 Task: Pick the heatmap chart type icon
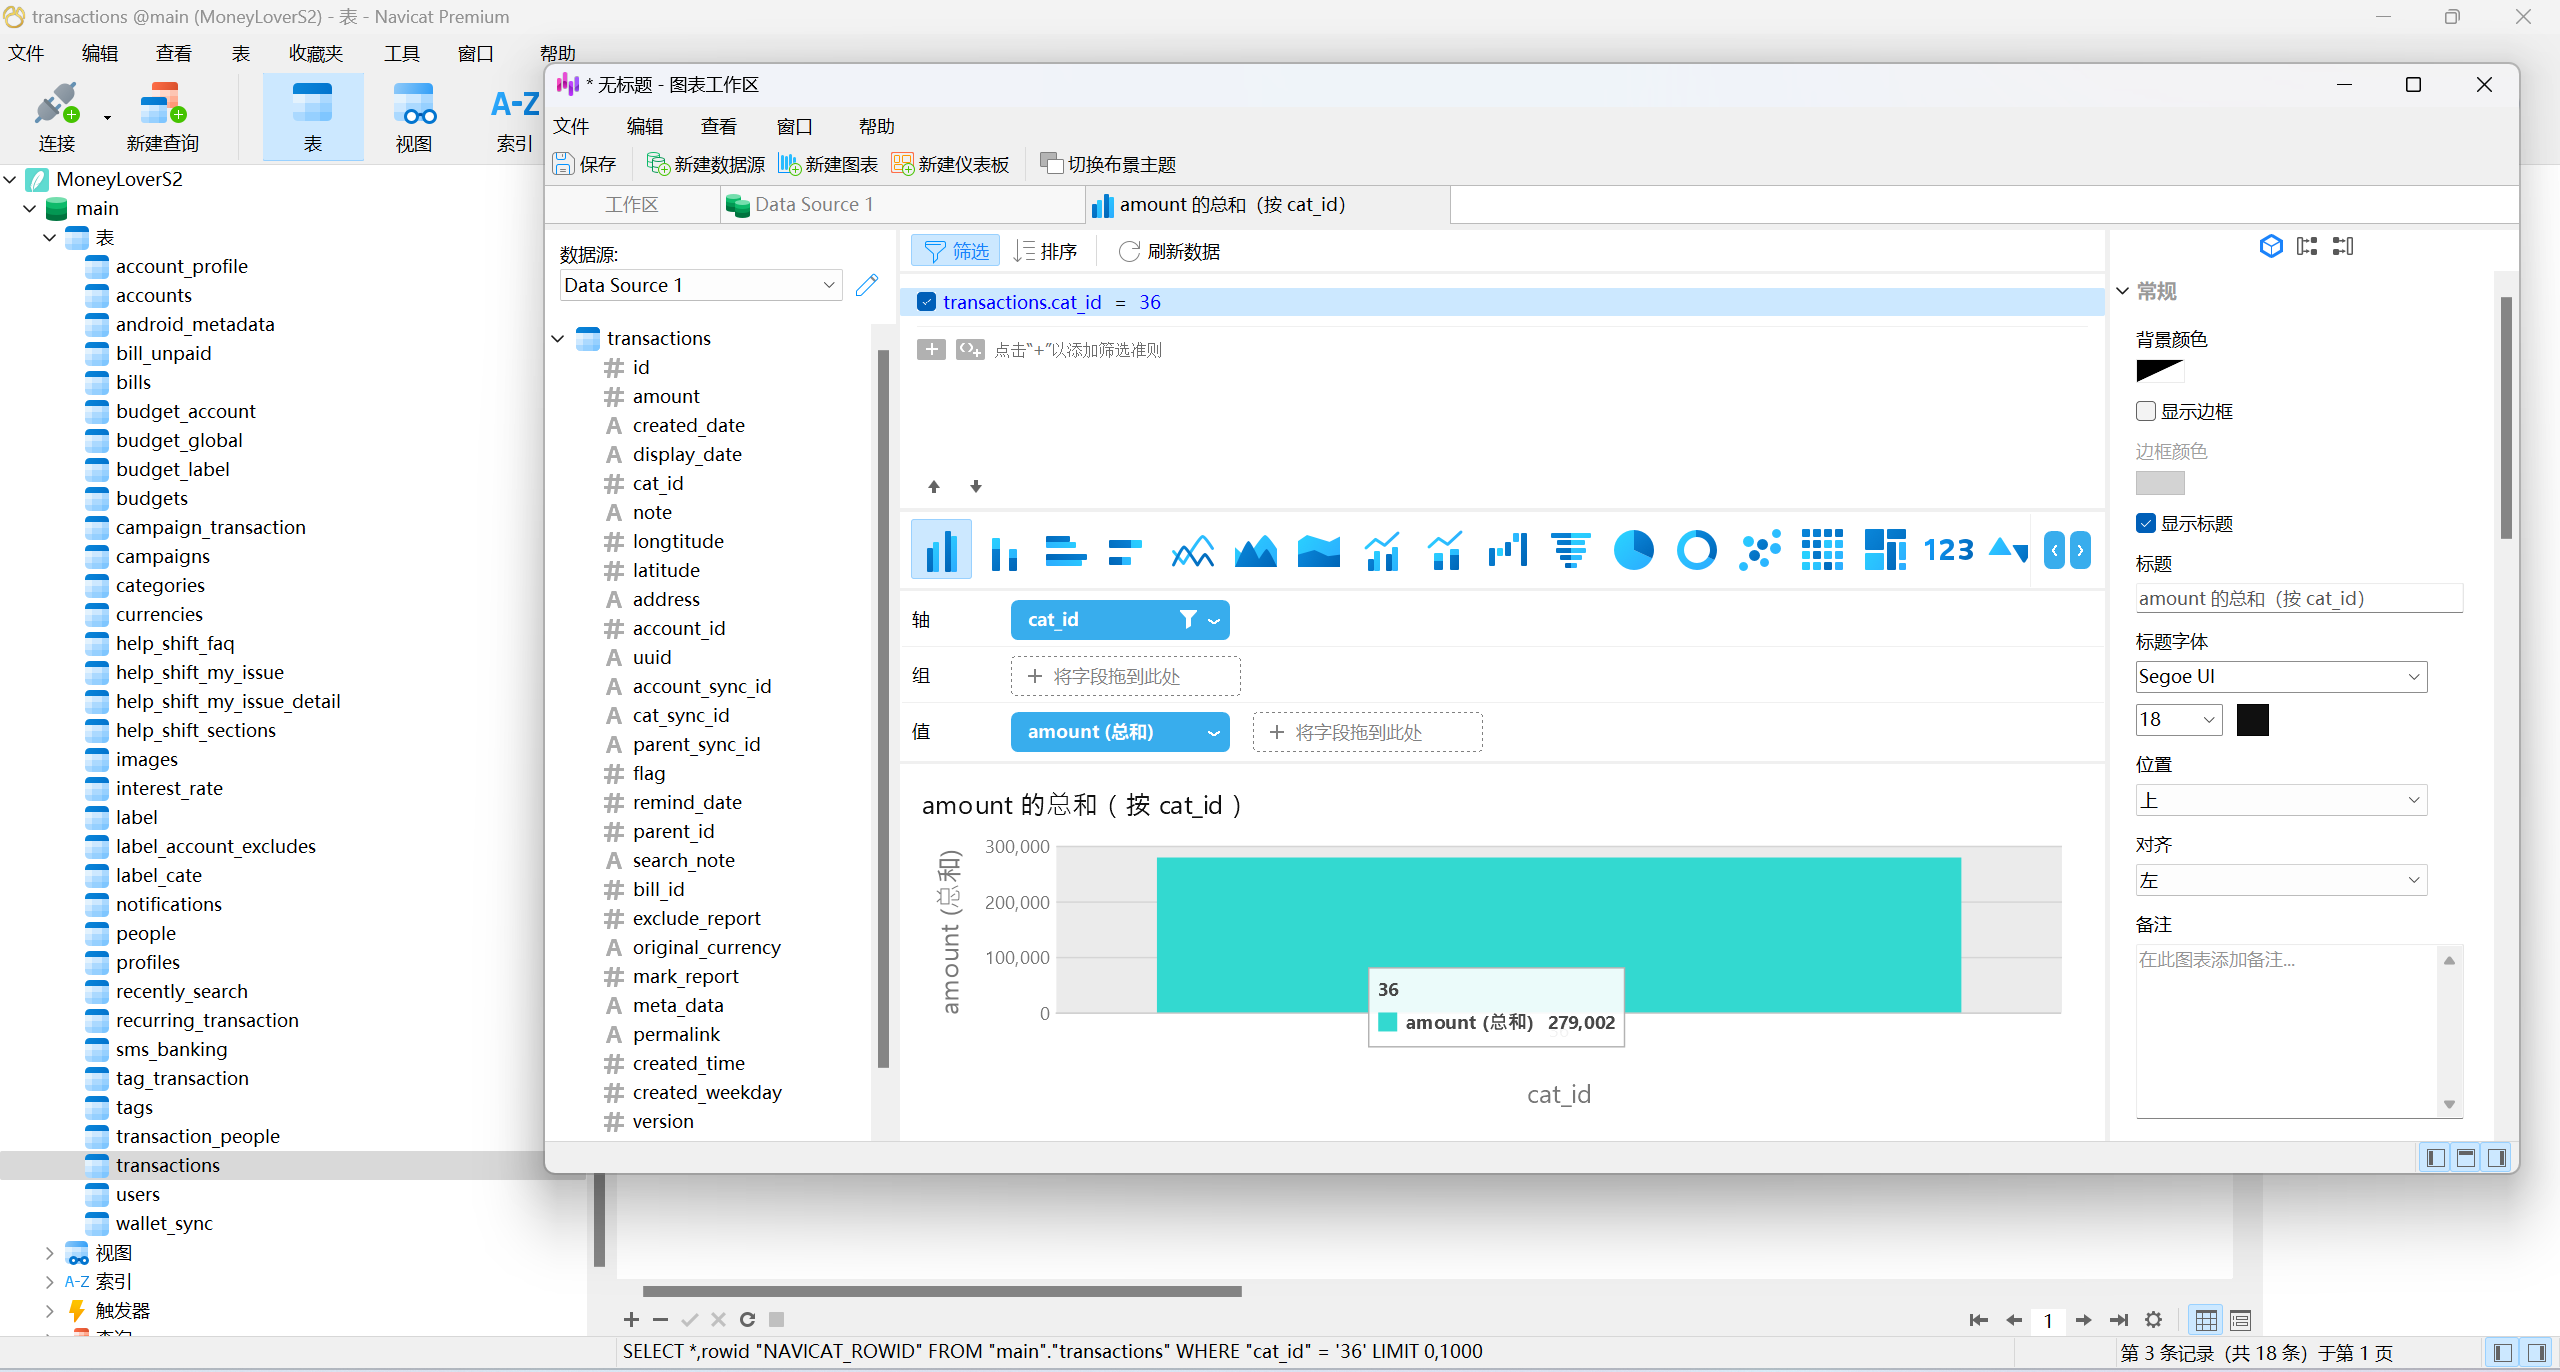[1822, 550]
